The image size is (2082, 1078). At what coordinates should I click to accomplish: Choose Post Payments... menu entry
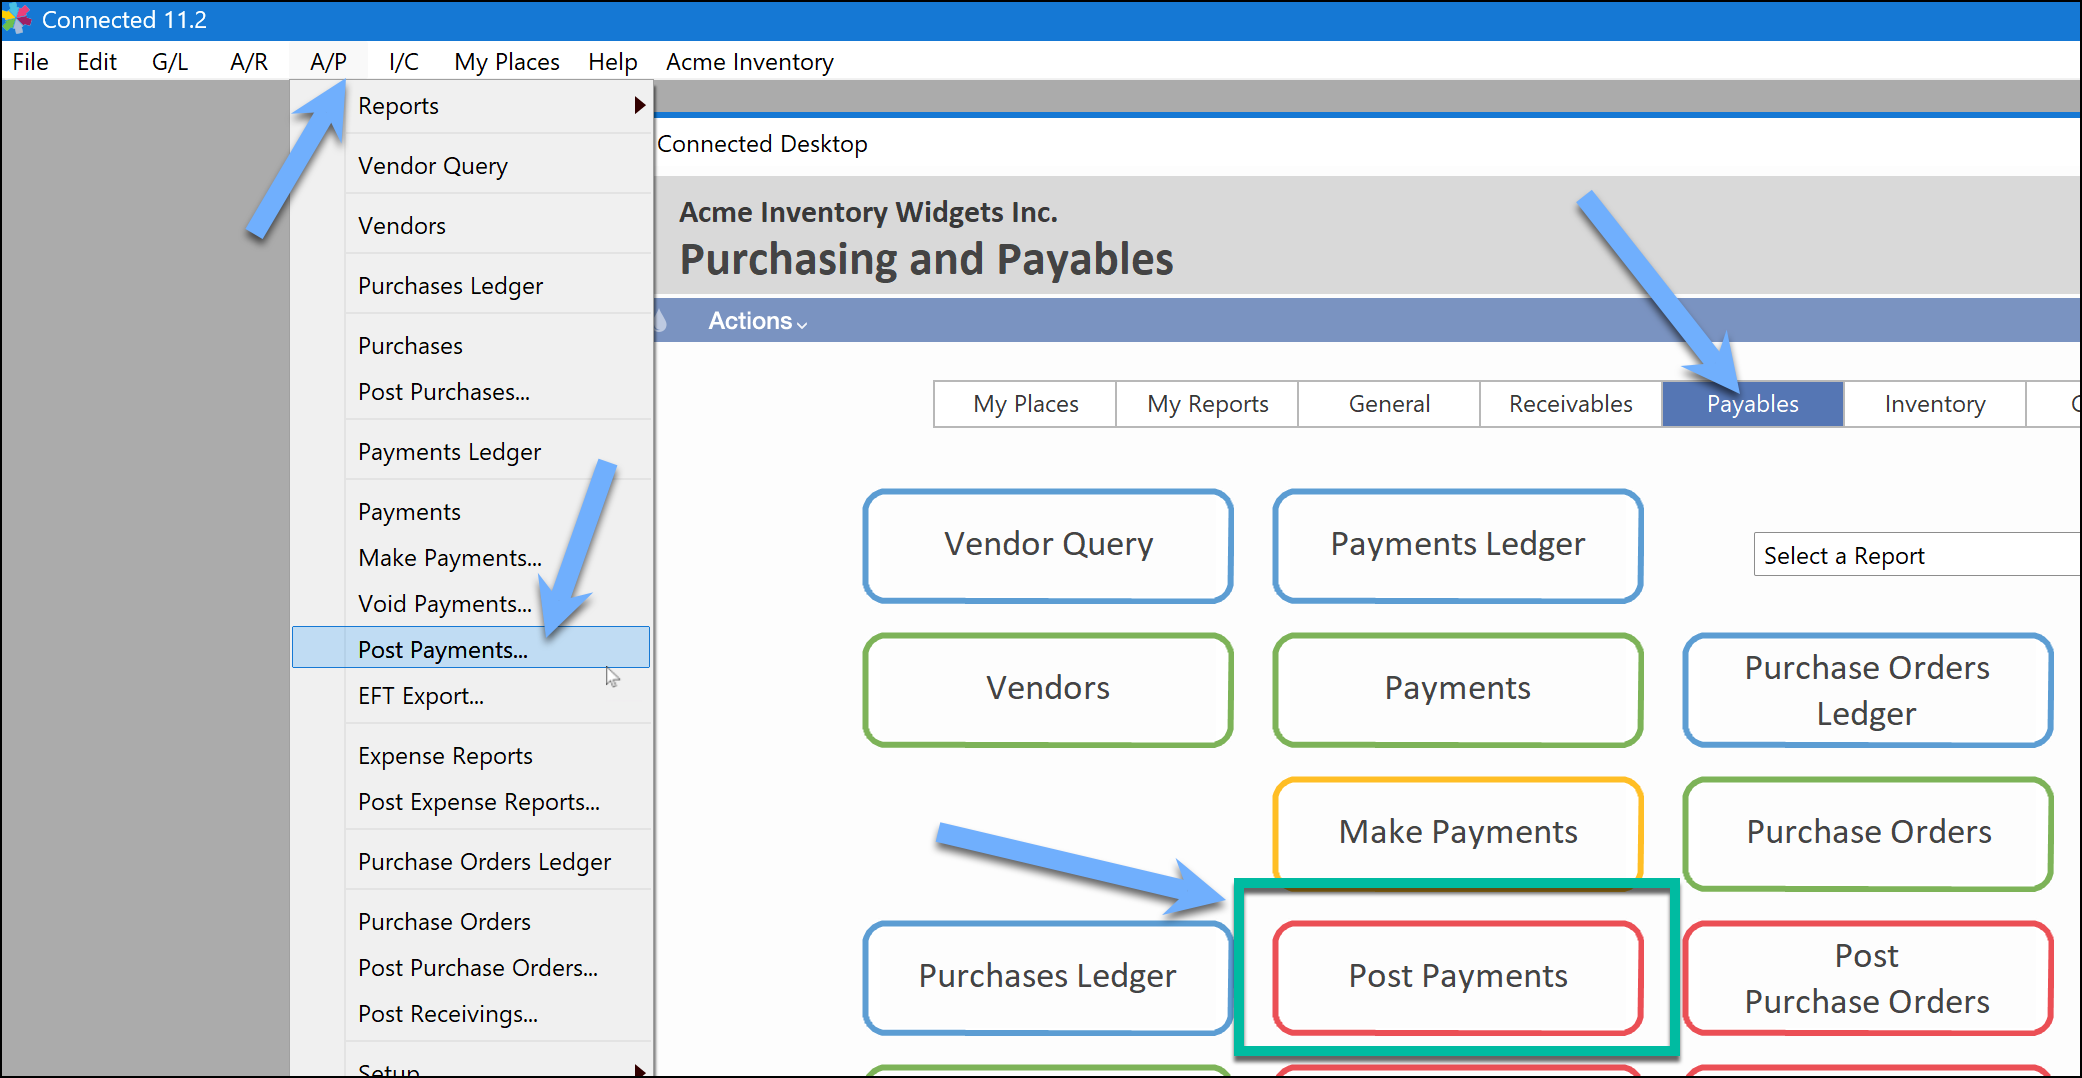pos(471,648)
